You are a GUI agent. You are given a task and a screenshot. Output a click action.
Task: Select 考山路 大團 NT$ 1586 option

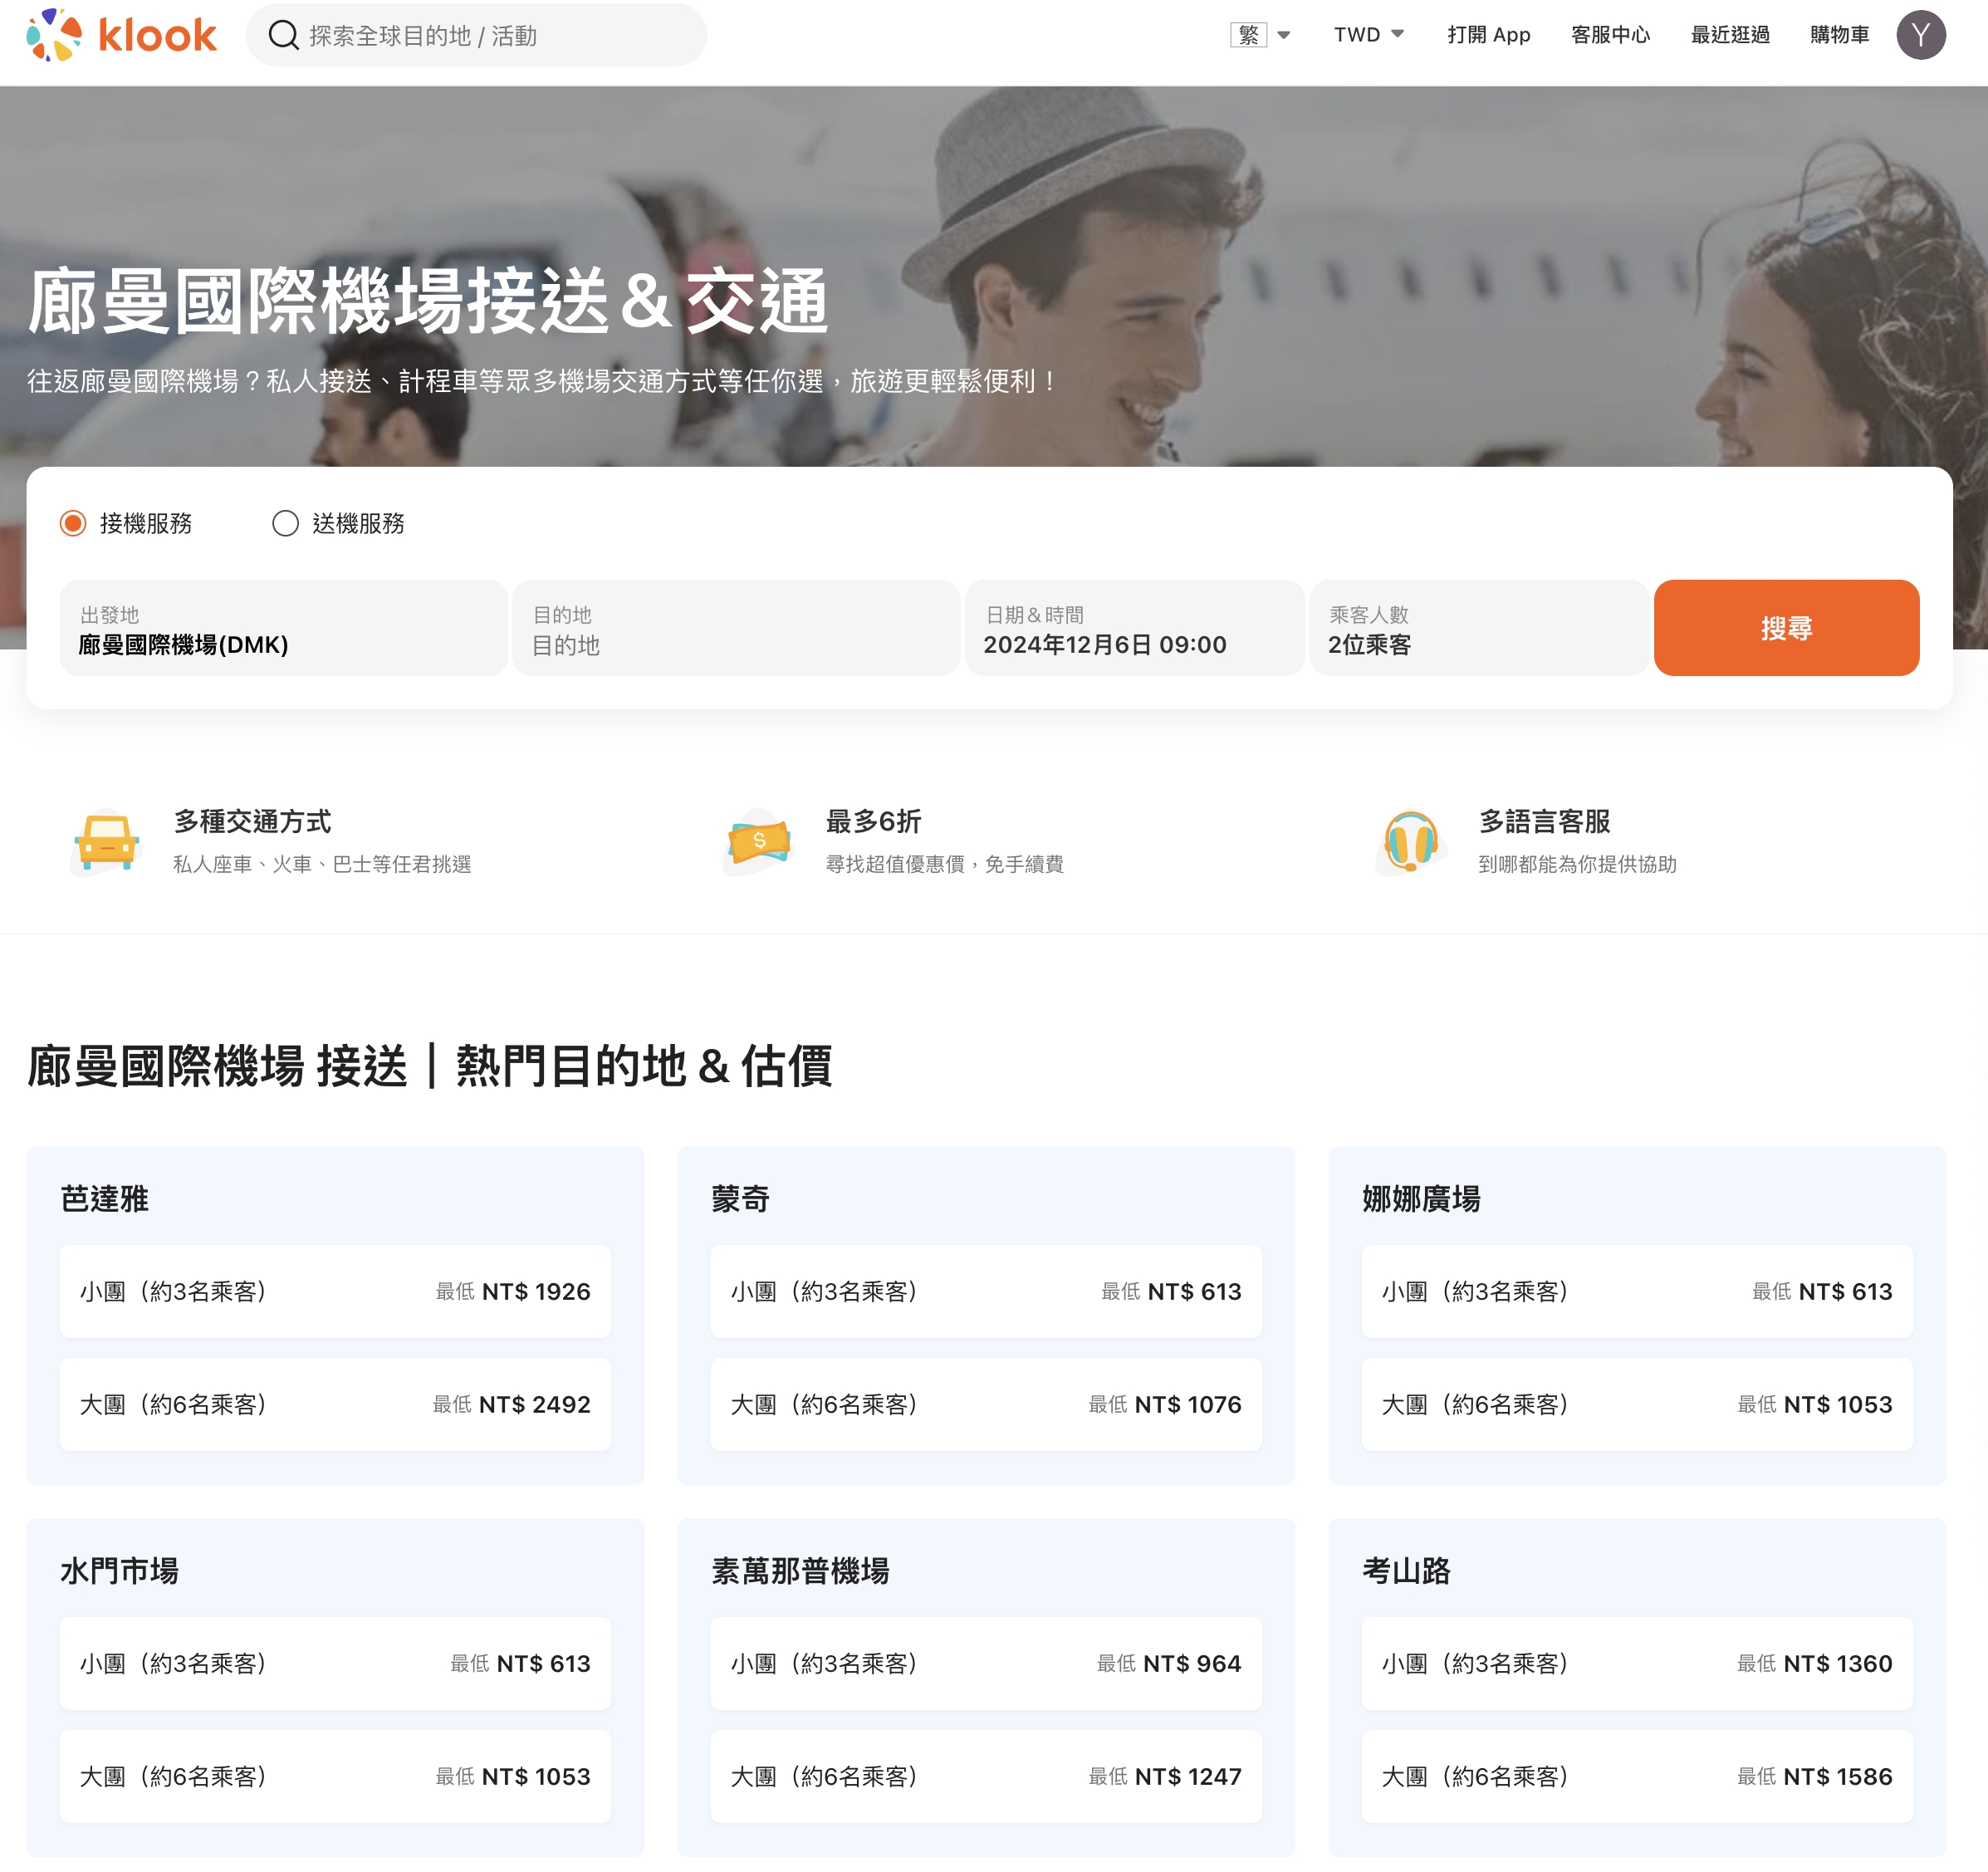(1637, 1776)
